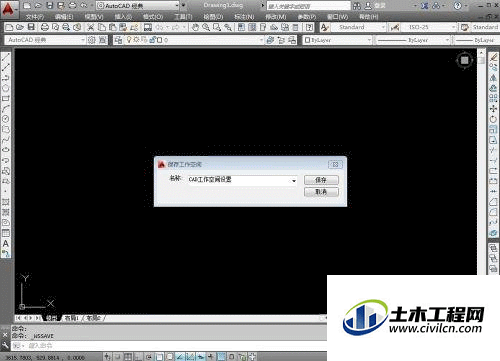Click 取消 button in save workspace dialog
Viewport: 500px width, 361px height.
pyautogui.click(x=321, y=192)
